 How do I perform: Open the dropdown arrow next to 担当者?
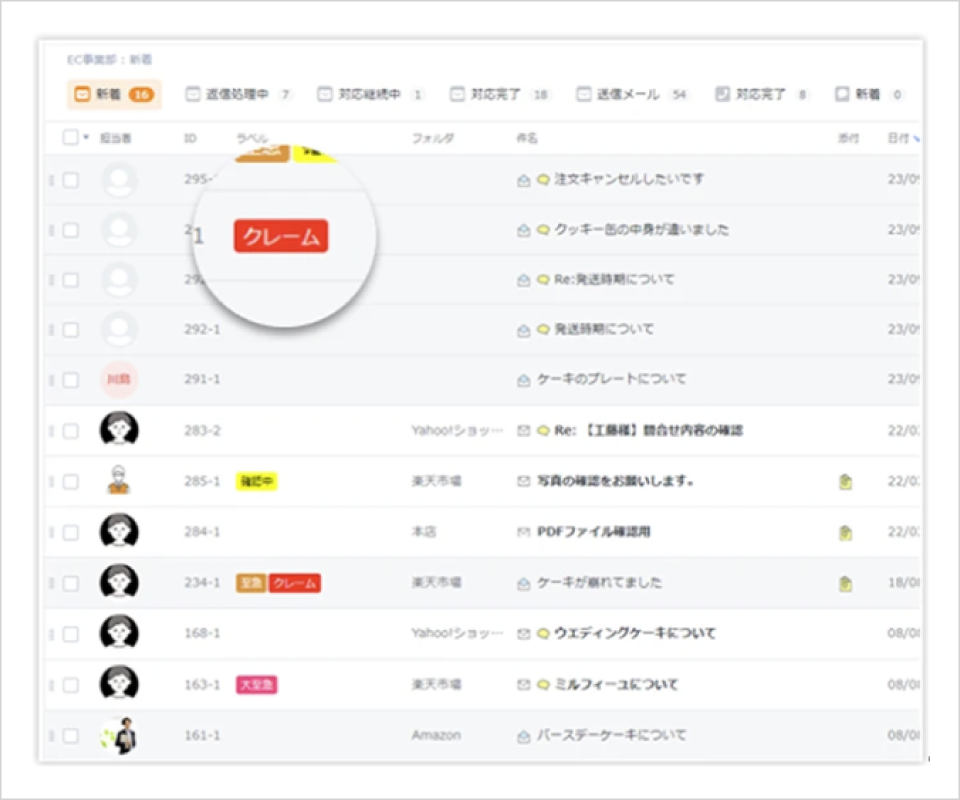click(84, 138)
